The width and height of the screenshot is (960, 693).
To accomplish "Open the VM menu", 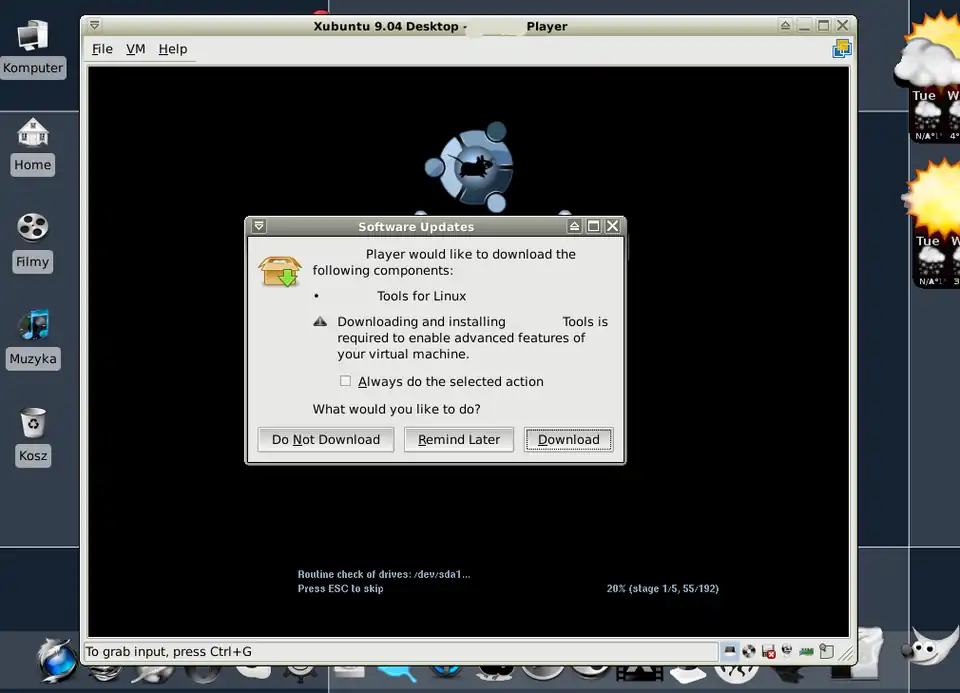I will click(136, 49).
